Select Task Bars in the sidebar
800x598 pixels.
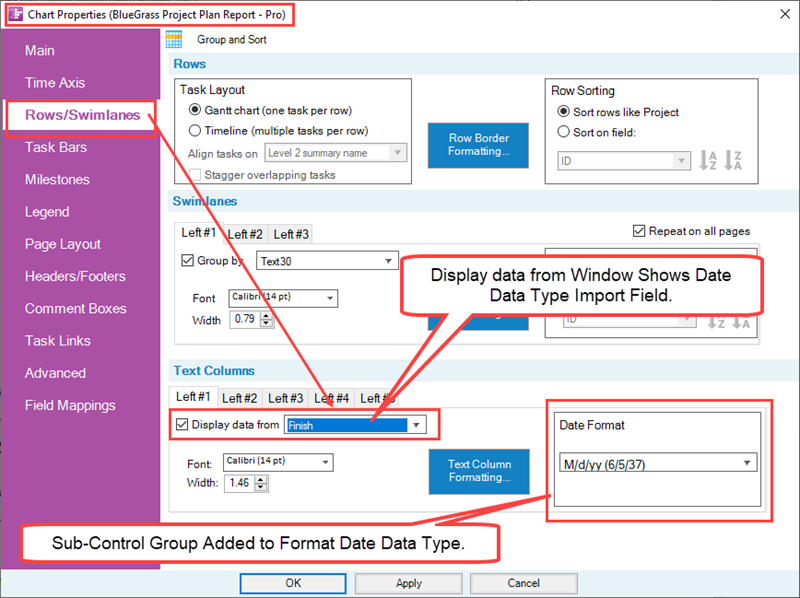(58, 147)
